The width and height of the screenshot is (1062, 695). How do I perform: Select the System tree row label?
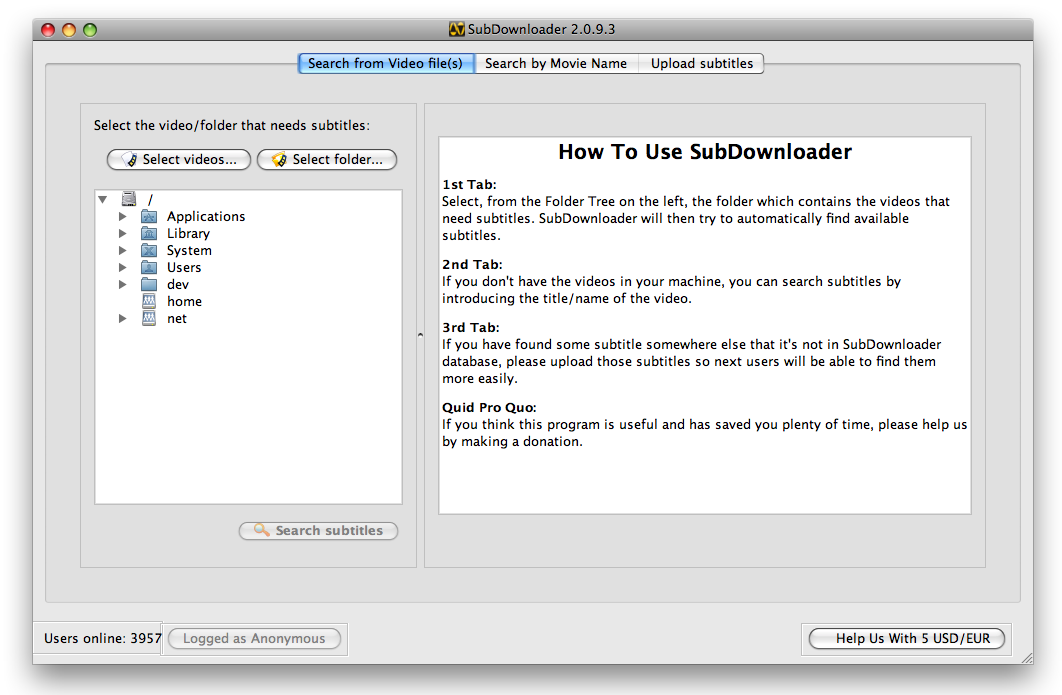tap(189, 251)
